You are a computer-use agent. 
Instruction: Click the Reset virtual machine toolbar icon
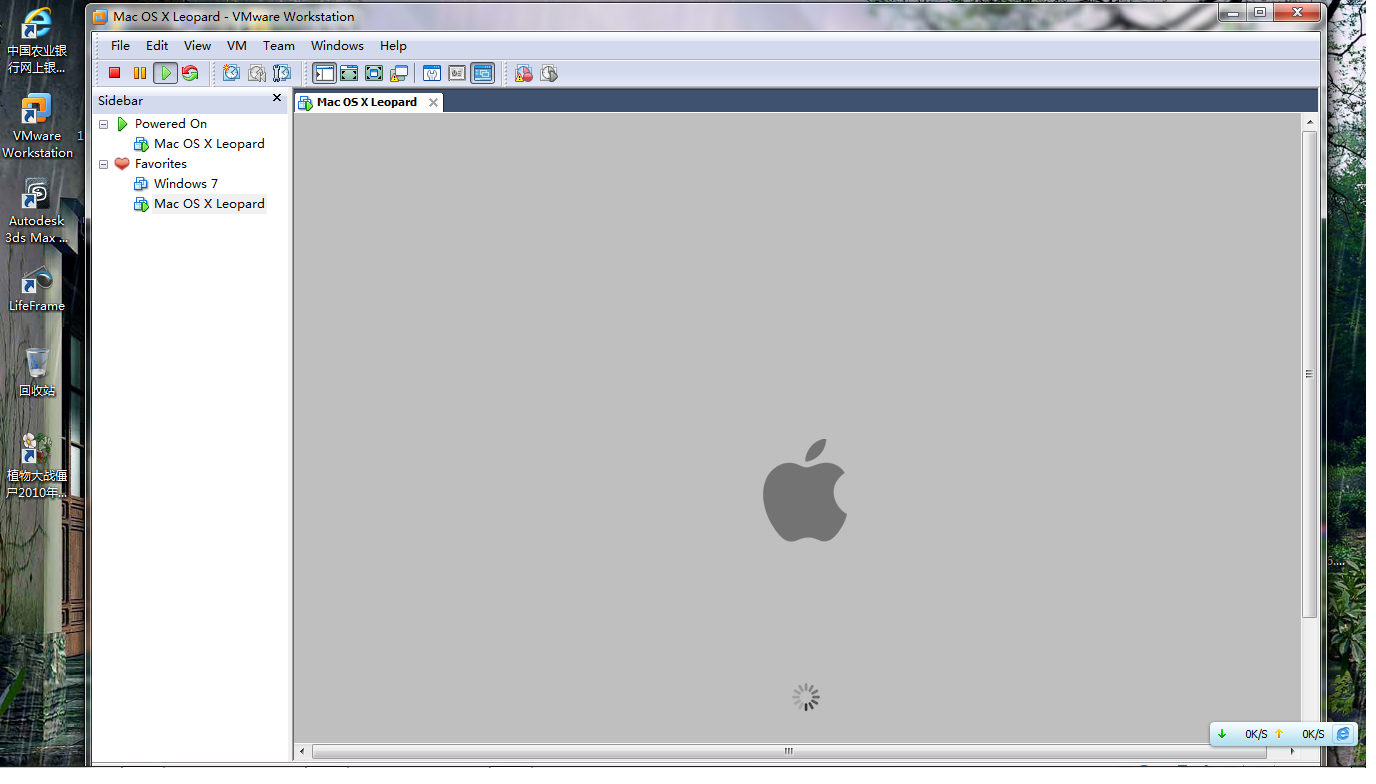190,73
